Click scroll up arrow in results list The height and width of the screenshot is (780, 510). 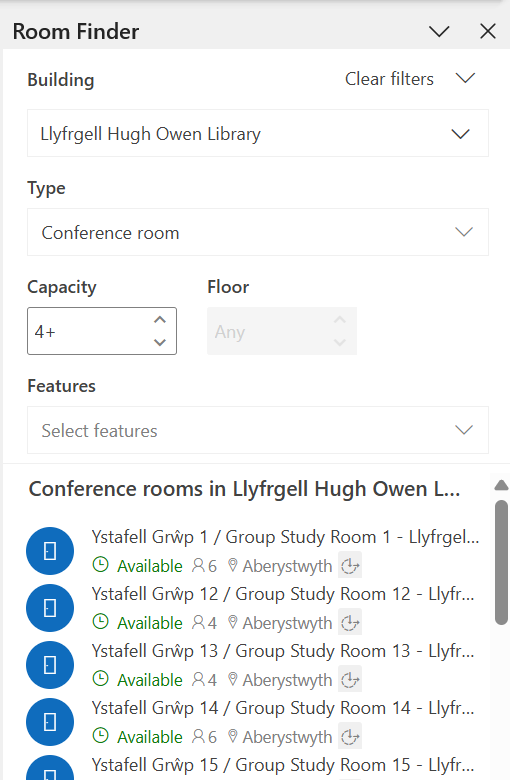point(501,485)
